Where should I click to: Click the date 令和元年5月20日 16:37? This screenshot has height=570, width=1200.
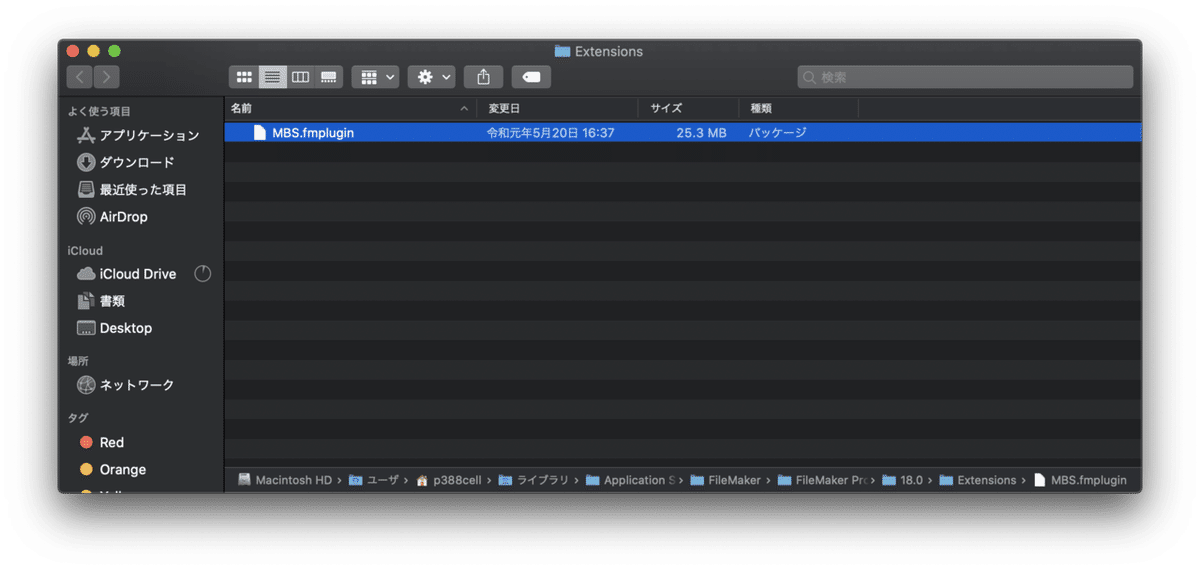coord(550,132)
